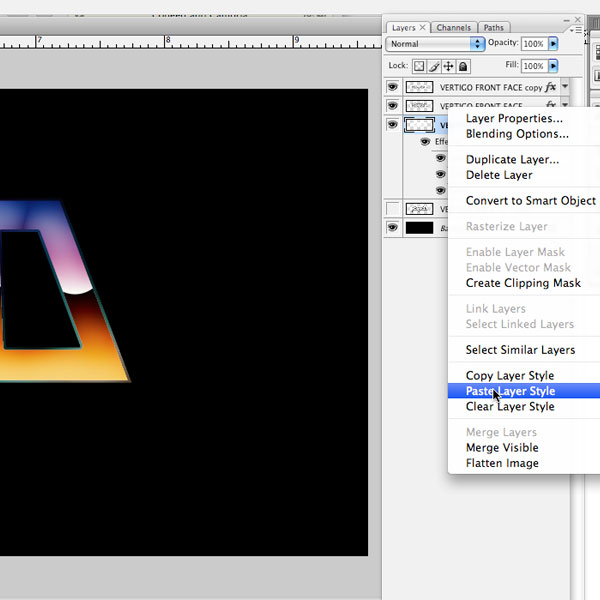Toggle visibility of the Background layer
The height and width of the screenshot is (600, 600).
point(393,228)
